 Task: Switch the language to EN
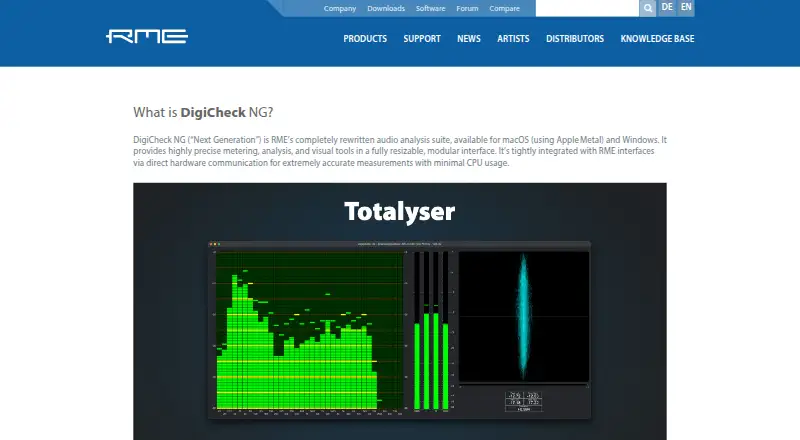tap(686, 8)
